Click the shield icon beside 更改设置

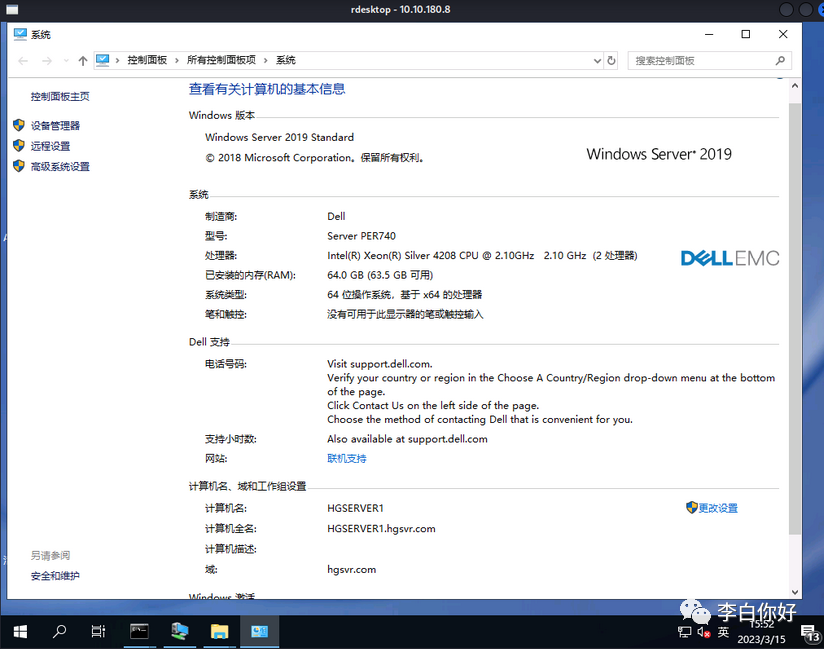click(692, 507)
